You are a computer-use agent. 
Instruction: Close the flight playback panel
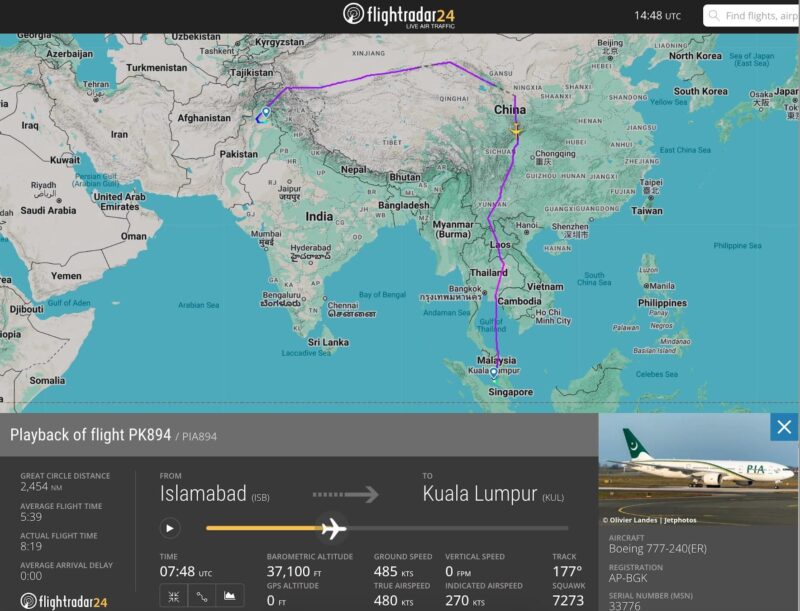(784, 427)
